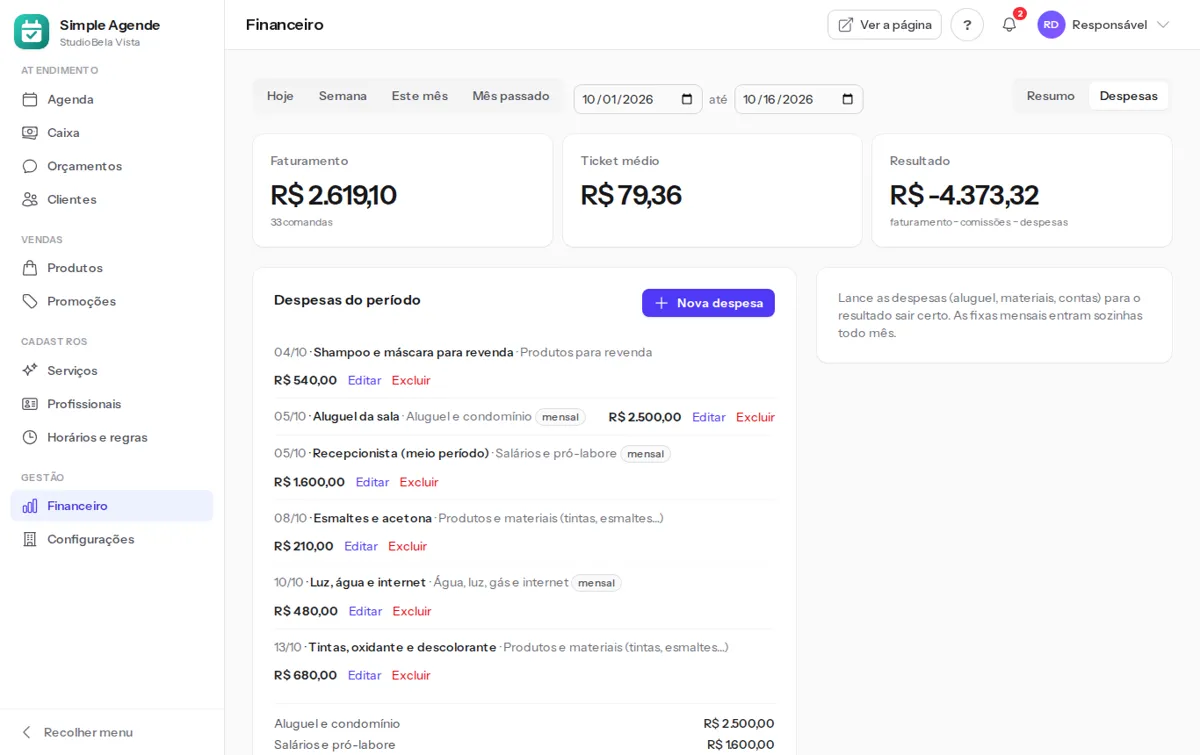Select the Hoje period filter
The width and height of the screenshot is (1200, 755).
point(280,96)
